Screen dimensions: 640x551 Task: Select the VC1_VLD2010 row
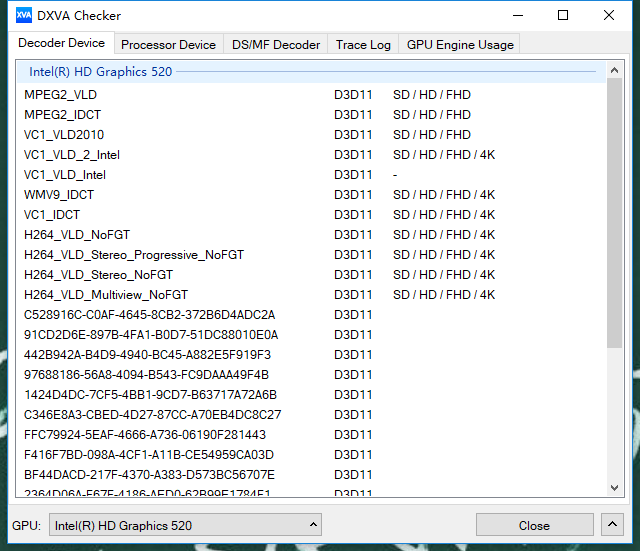tap(312, 135)
